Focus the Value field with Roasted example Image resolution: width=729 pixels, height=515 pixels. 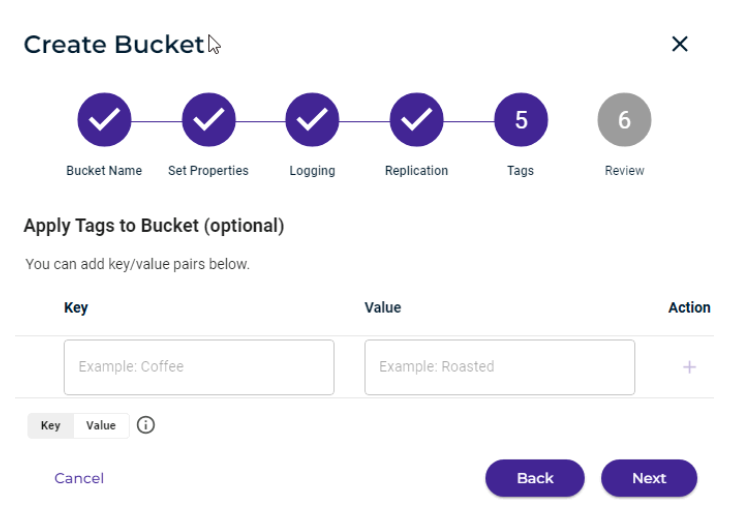point(500,367)
